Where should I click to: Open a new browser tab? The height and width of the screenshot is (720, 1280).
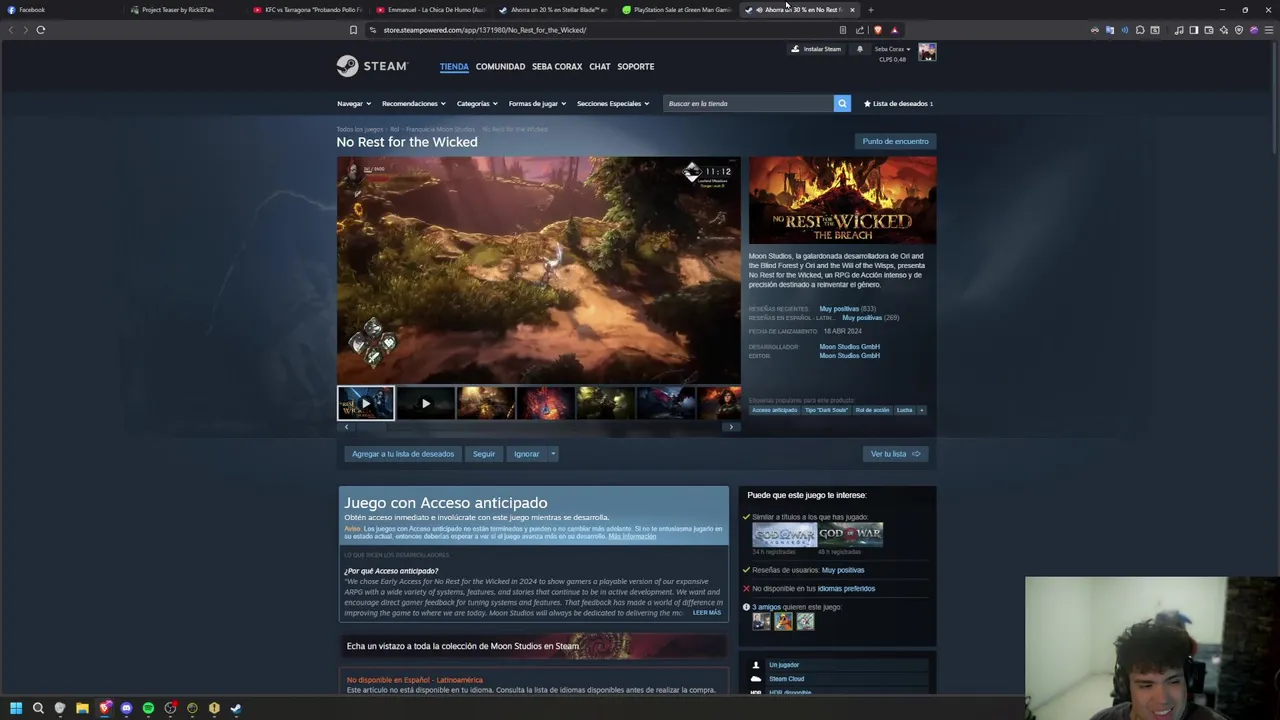(x=870, y=10)
